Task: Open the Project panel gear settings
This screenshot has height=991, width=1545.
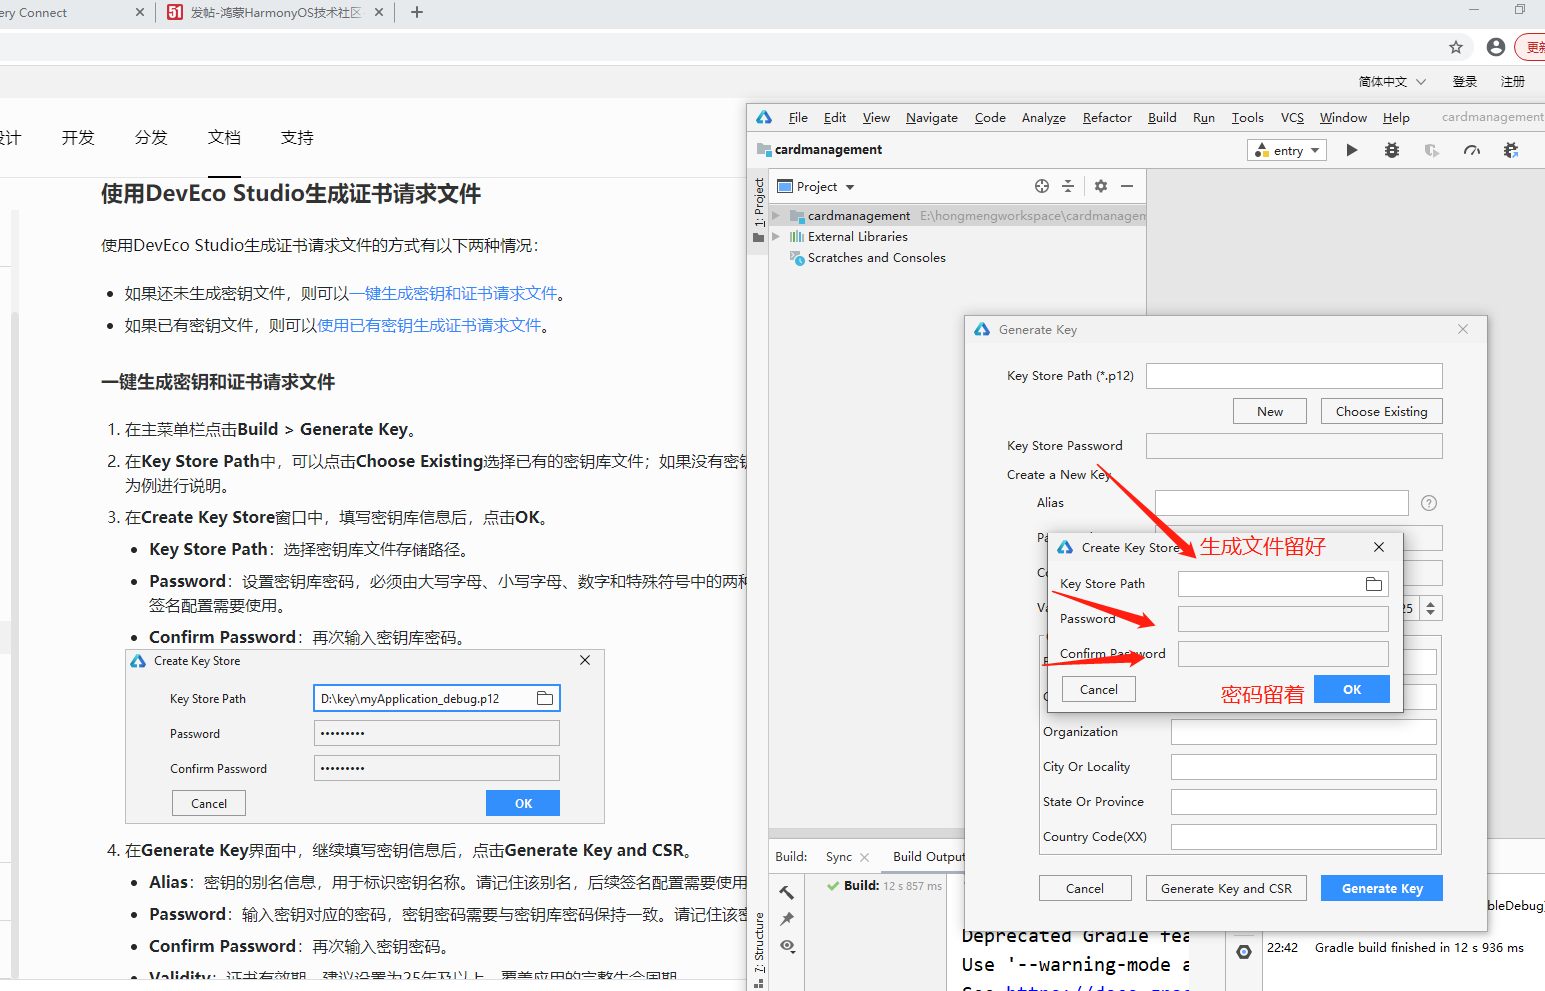Action: pyautogui.click(x=1101, y=186)
